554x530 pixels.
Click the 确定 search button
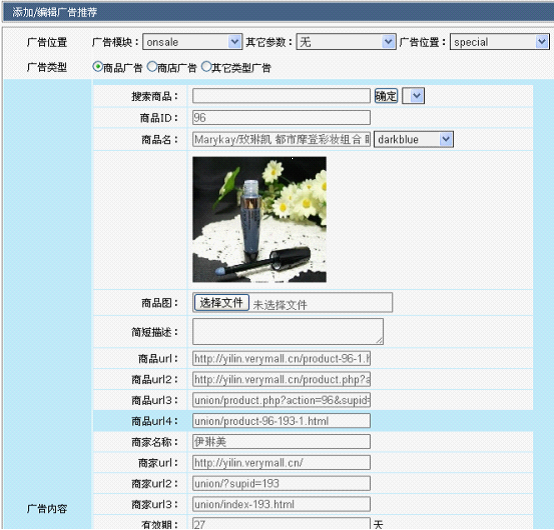pos(386,96)
